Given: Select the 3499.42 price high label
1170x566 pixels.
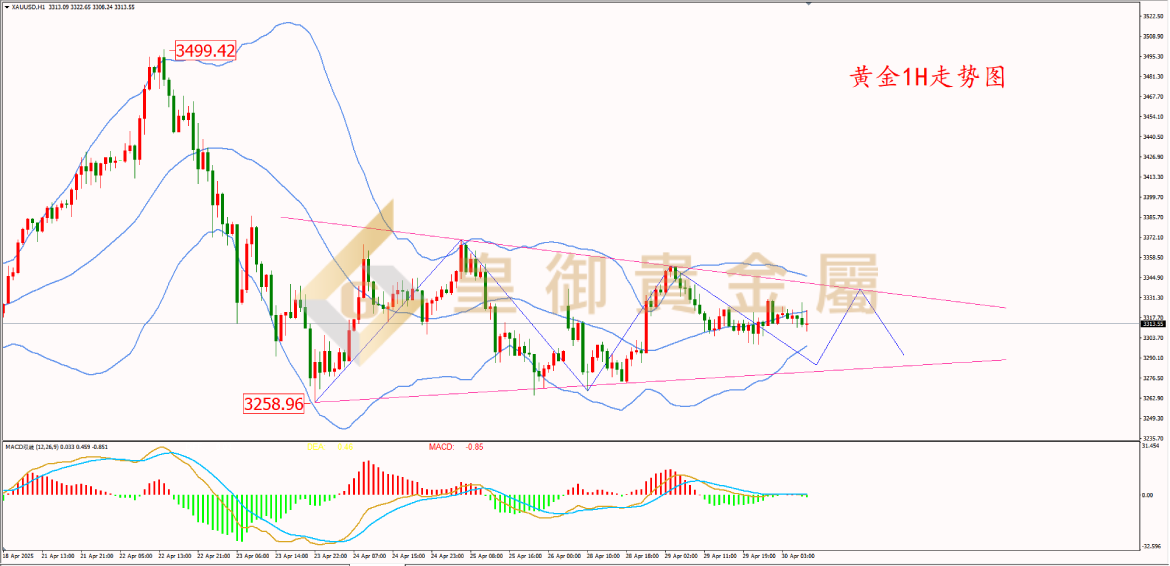Looking at the screenshot, I should pos(205,51).
